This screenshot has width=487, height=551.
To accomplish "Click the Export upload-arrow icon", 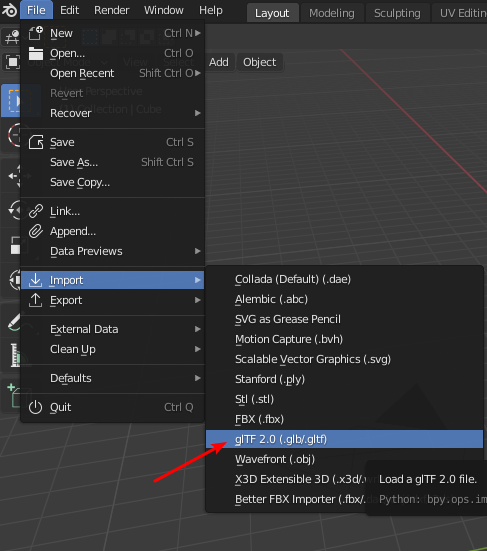I will [x=35, y=300].
